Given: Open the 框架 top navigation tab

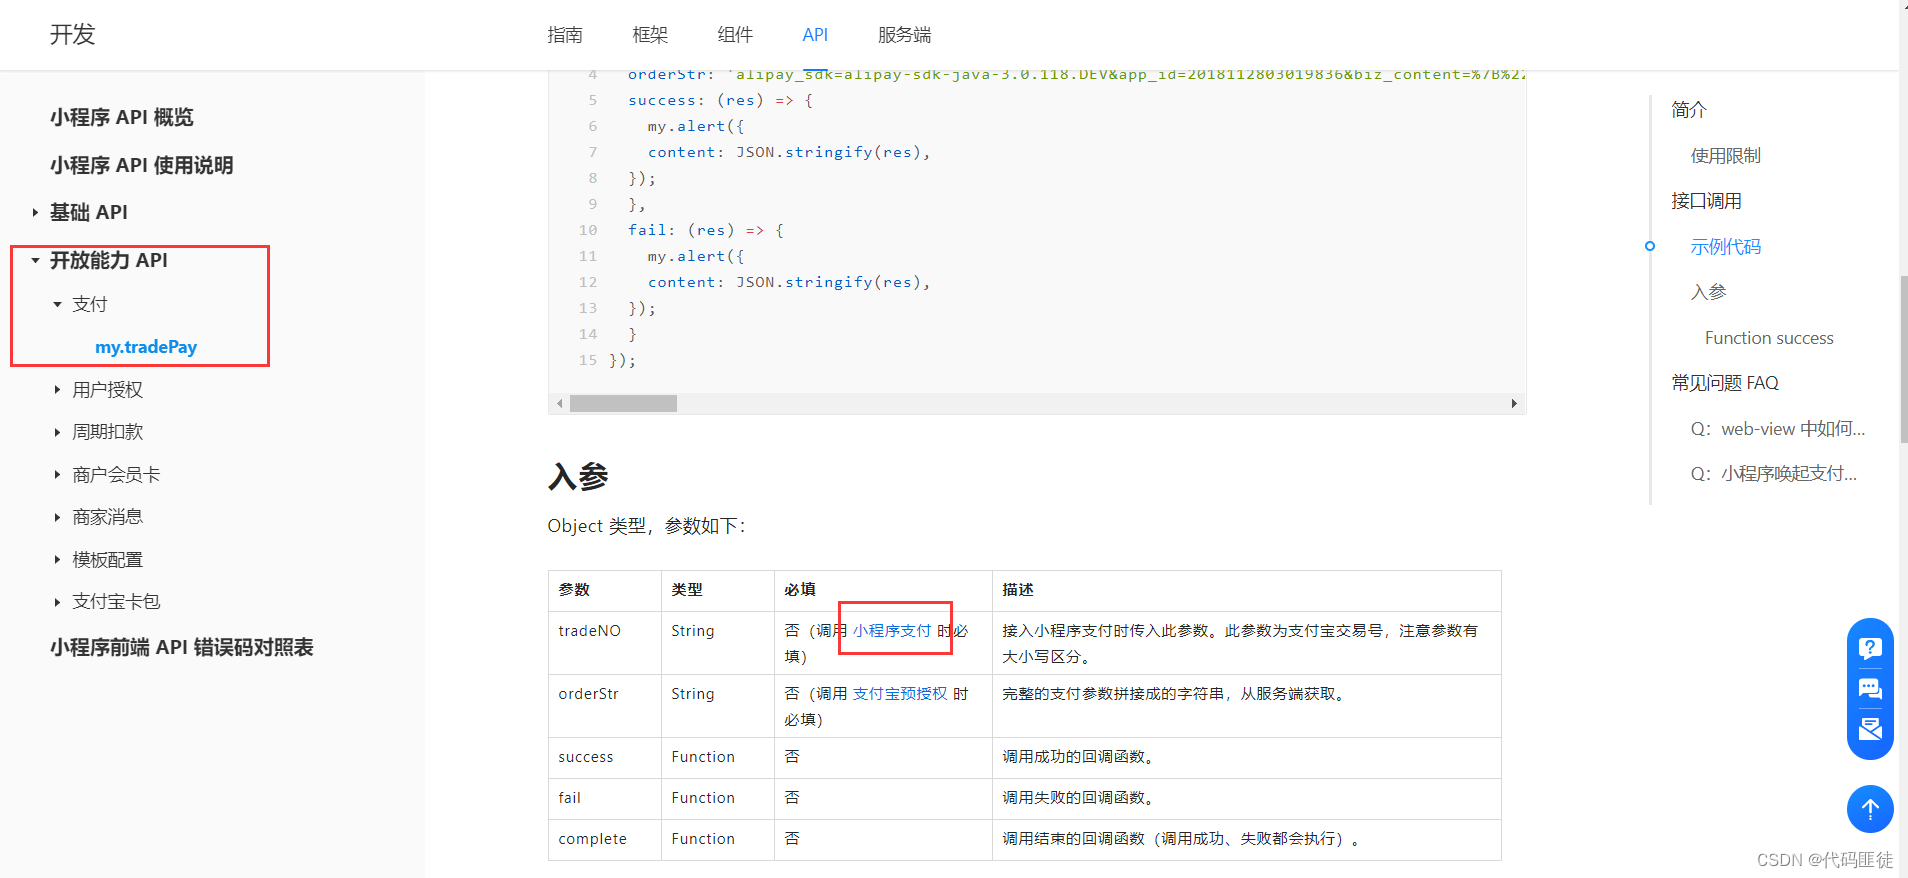Looking at the screenshot, I should pyautogui.click(x=650, y=35).
